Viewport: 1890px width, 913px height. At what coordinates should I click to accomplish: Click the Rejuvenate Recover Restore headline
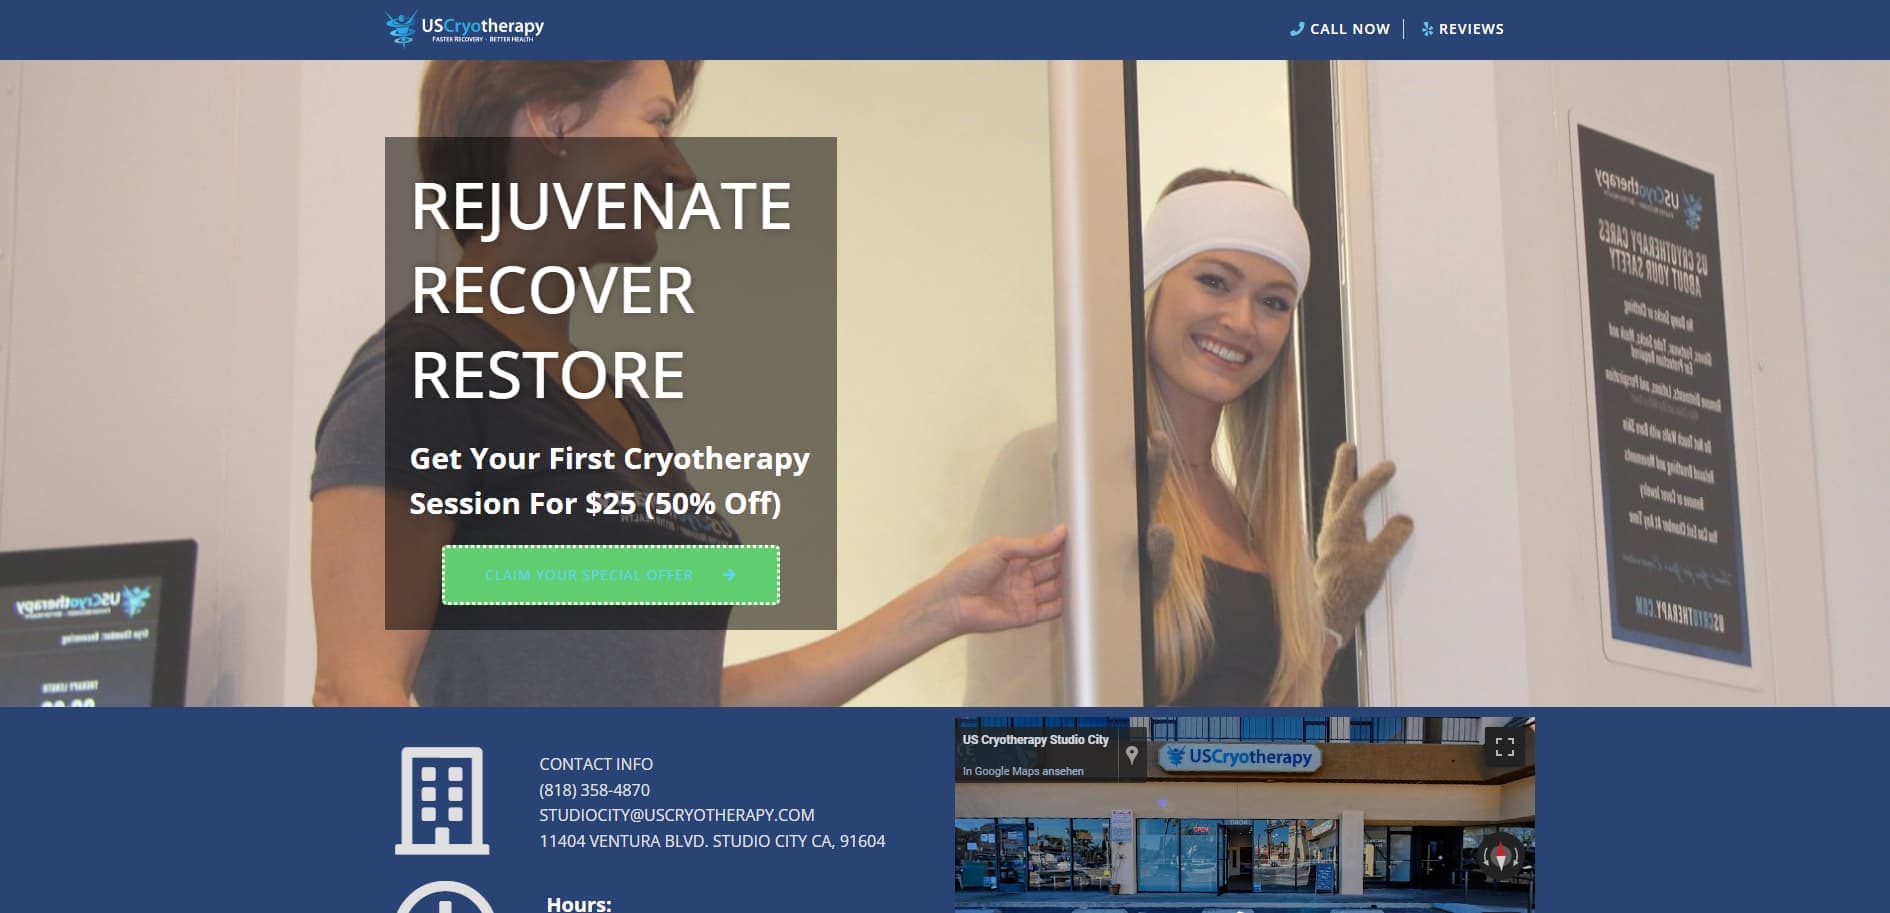click(x=601, y=290)
